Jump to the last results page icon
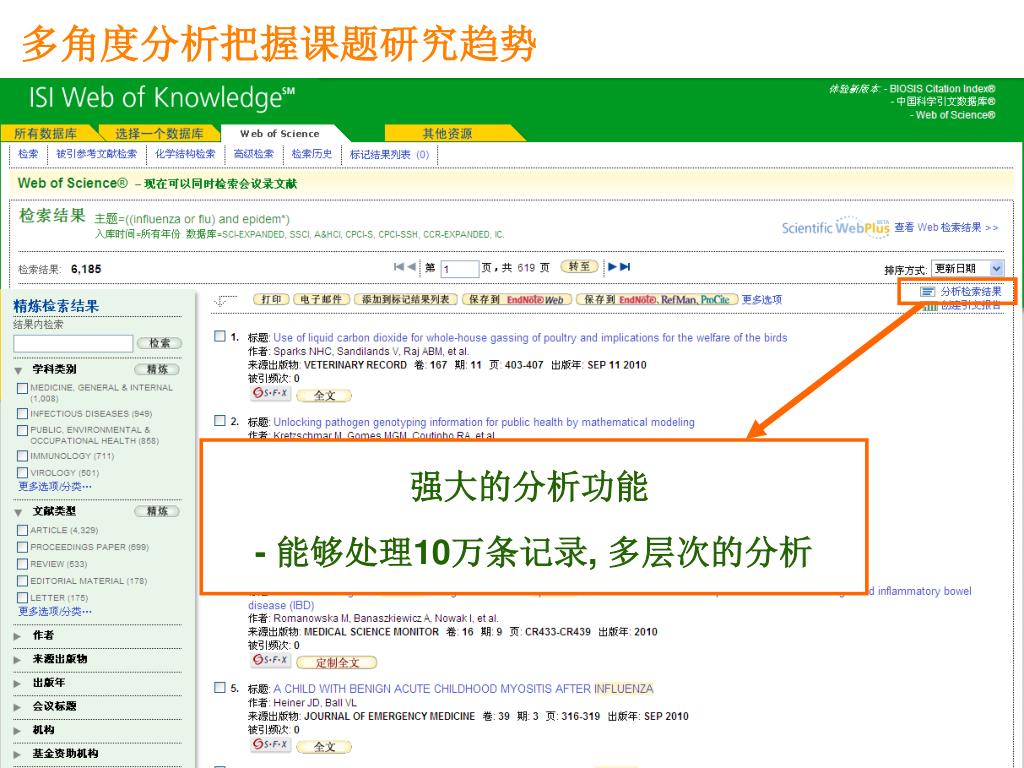Image resolution: width=1024 pixels, height=768 pixels. click(625, 266)
